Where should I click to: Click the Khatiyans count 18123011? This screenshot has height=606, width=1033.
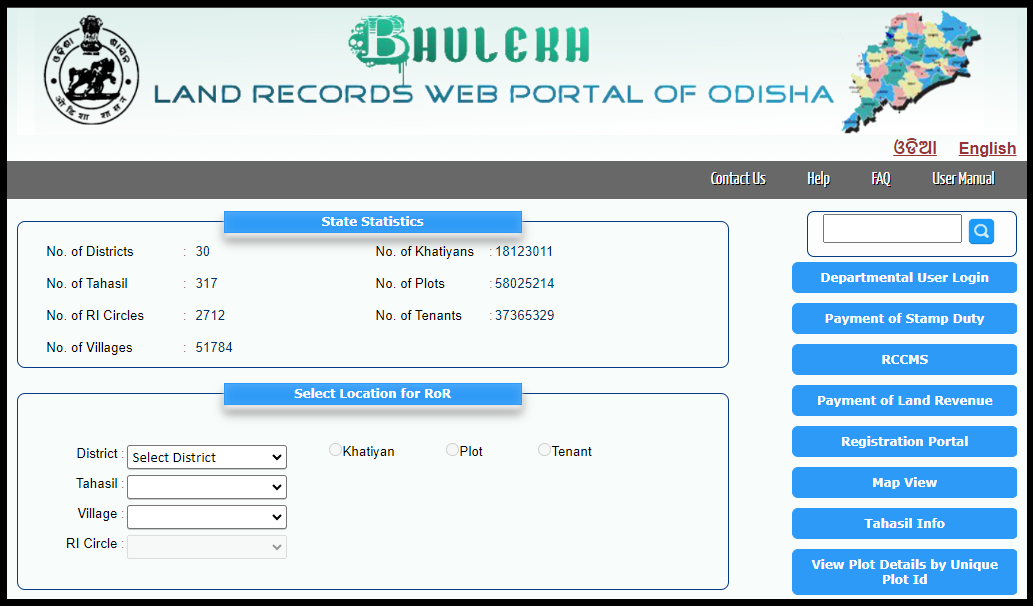[x=524, y=252]
